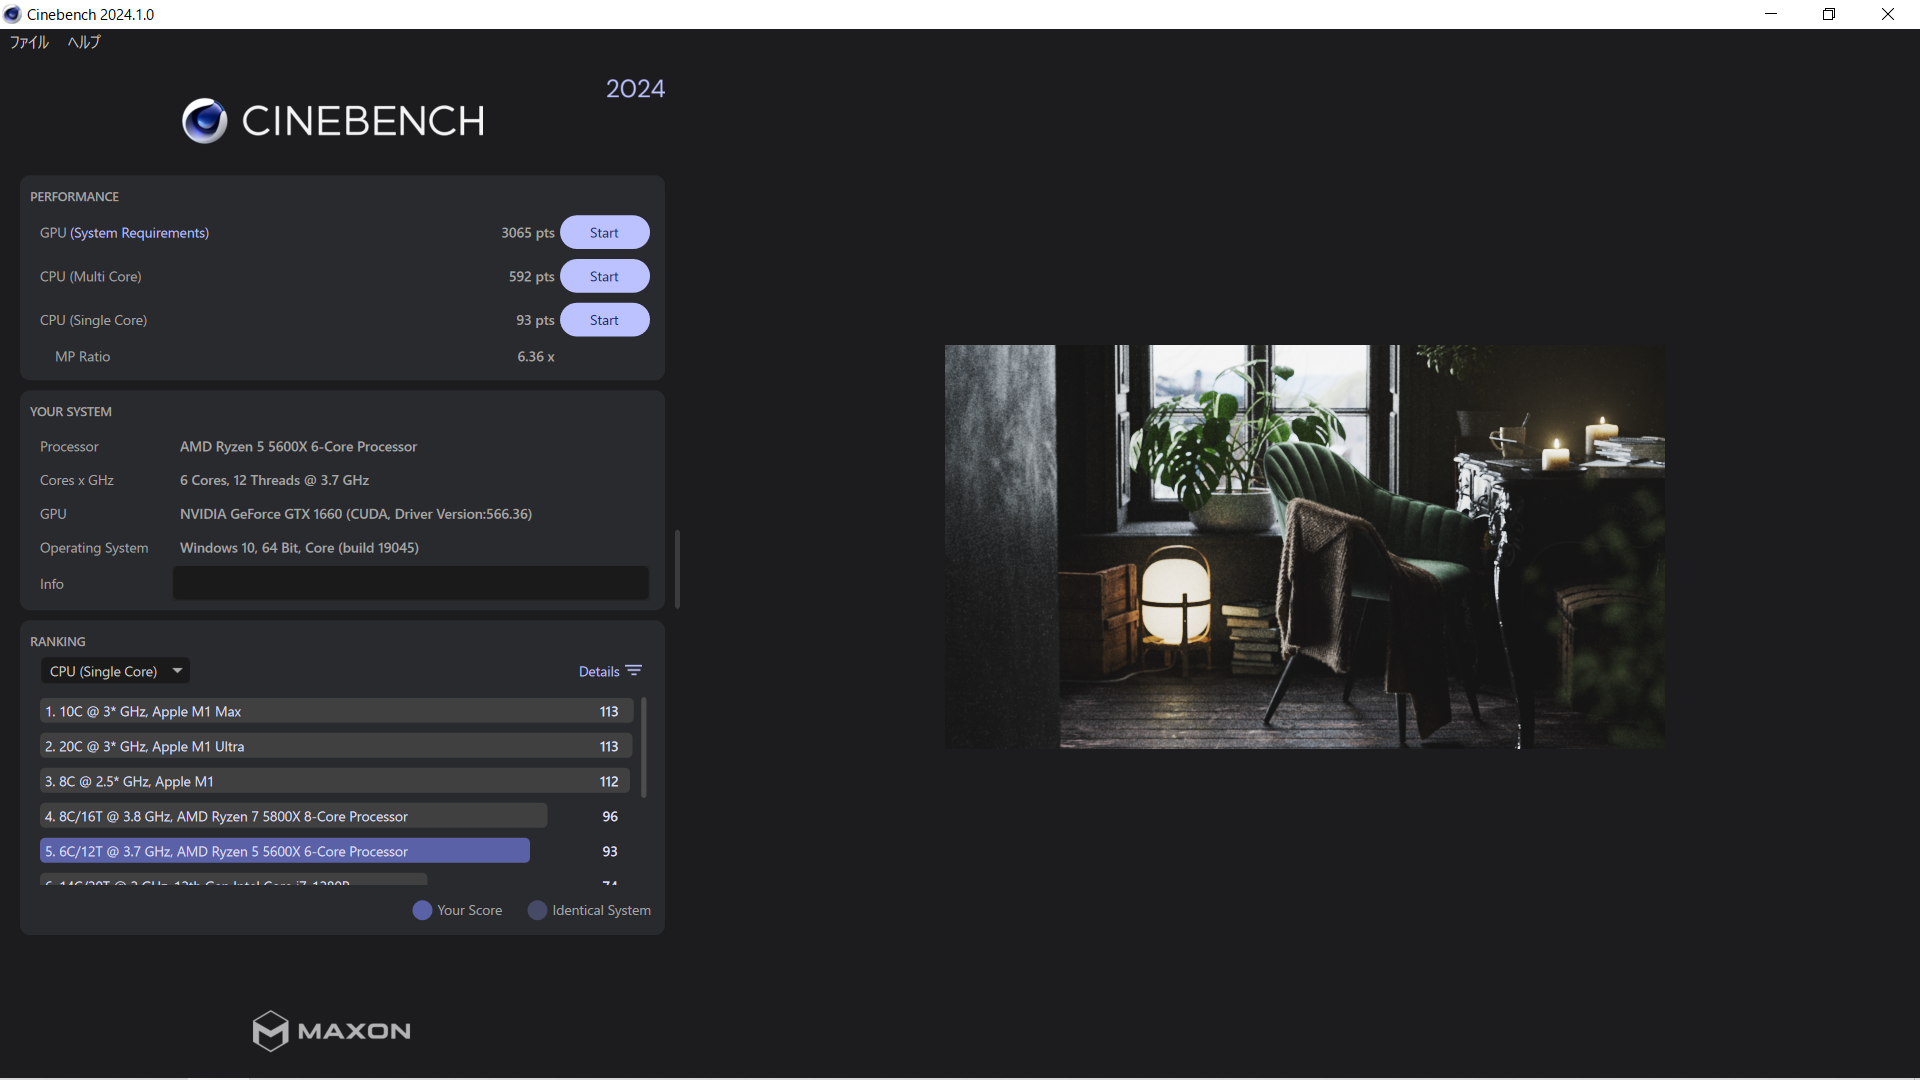The height and width of the screenshot is (1080, 1920).
Task: Click the processor name AMD Ryzen 5 5600X
Action: click(298, 447)
